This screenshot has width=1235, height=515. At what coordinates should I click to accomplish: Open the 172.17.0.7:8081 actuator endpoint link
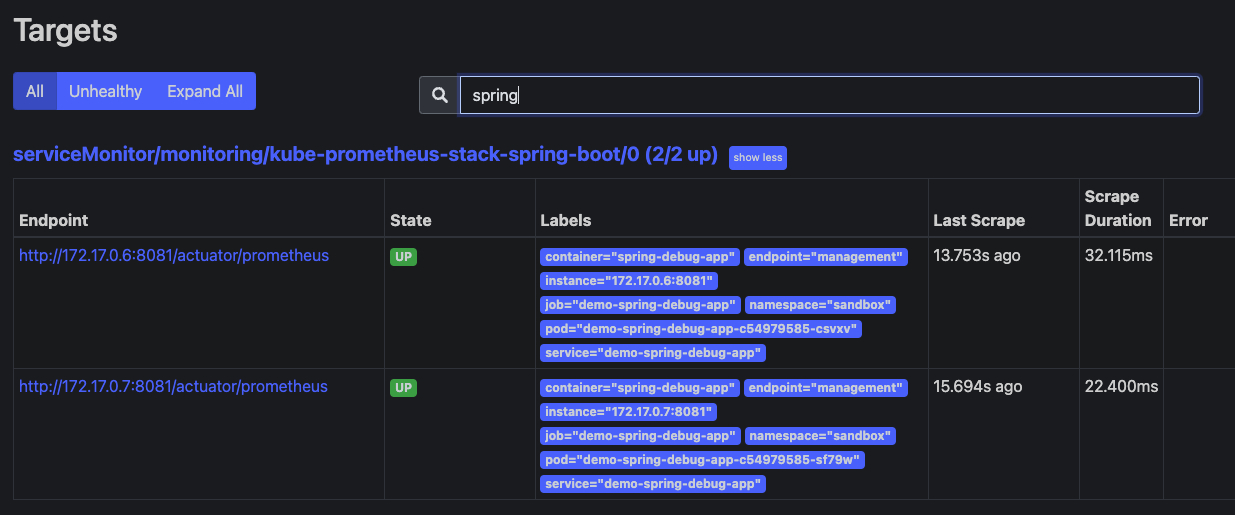(x=173, y=387)
